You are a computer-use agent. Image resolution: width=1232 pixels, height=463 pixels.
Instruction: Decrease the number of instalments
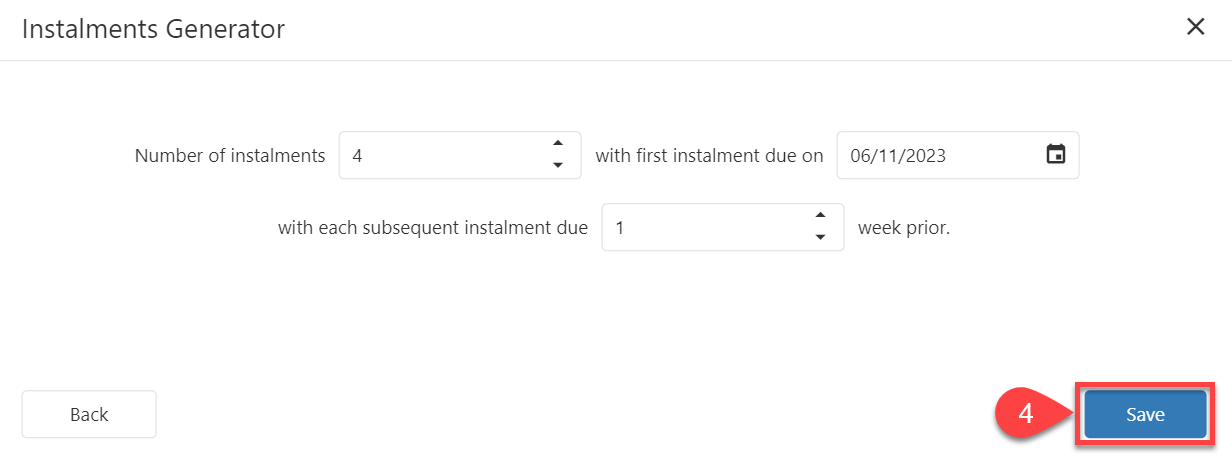558,166
